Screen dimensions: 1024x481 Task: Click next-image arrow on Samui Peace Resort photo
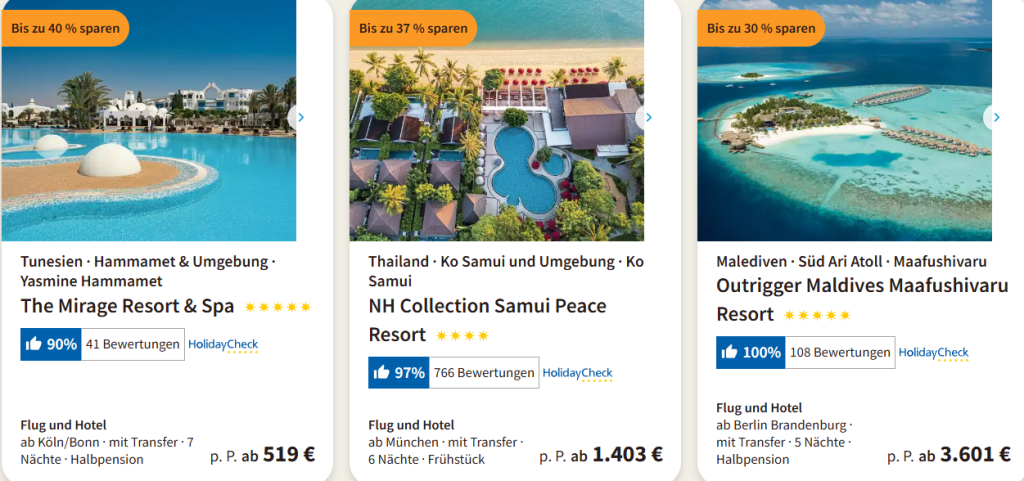point(647,118)
